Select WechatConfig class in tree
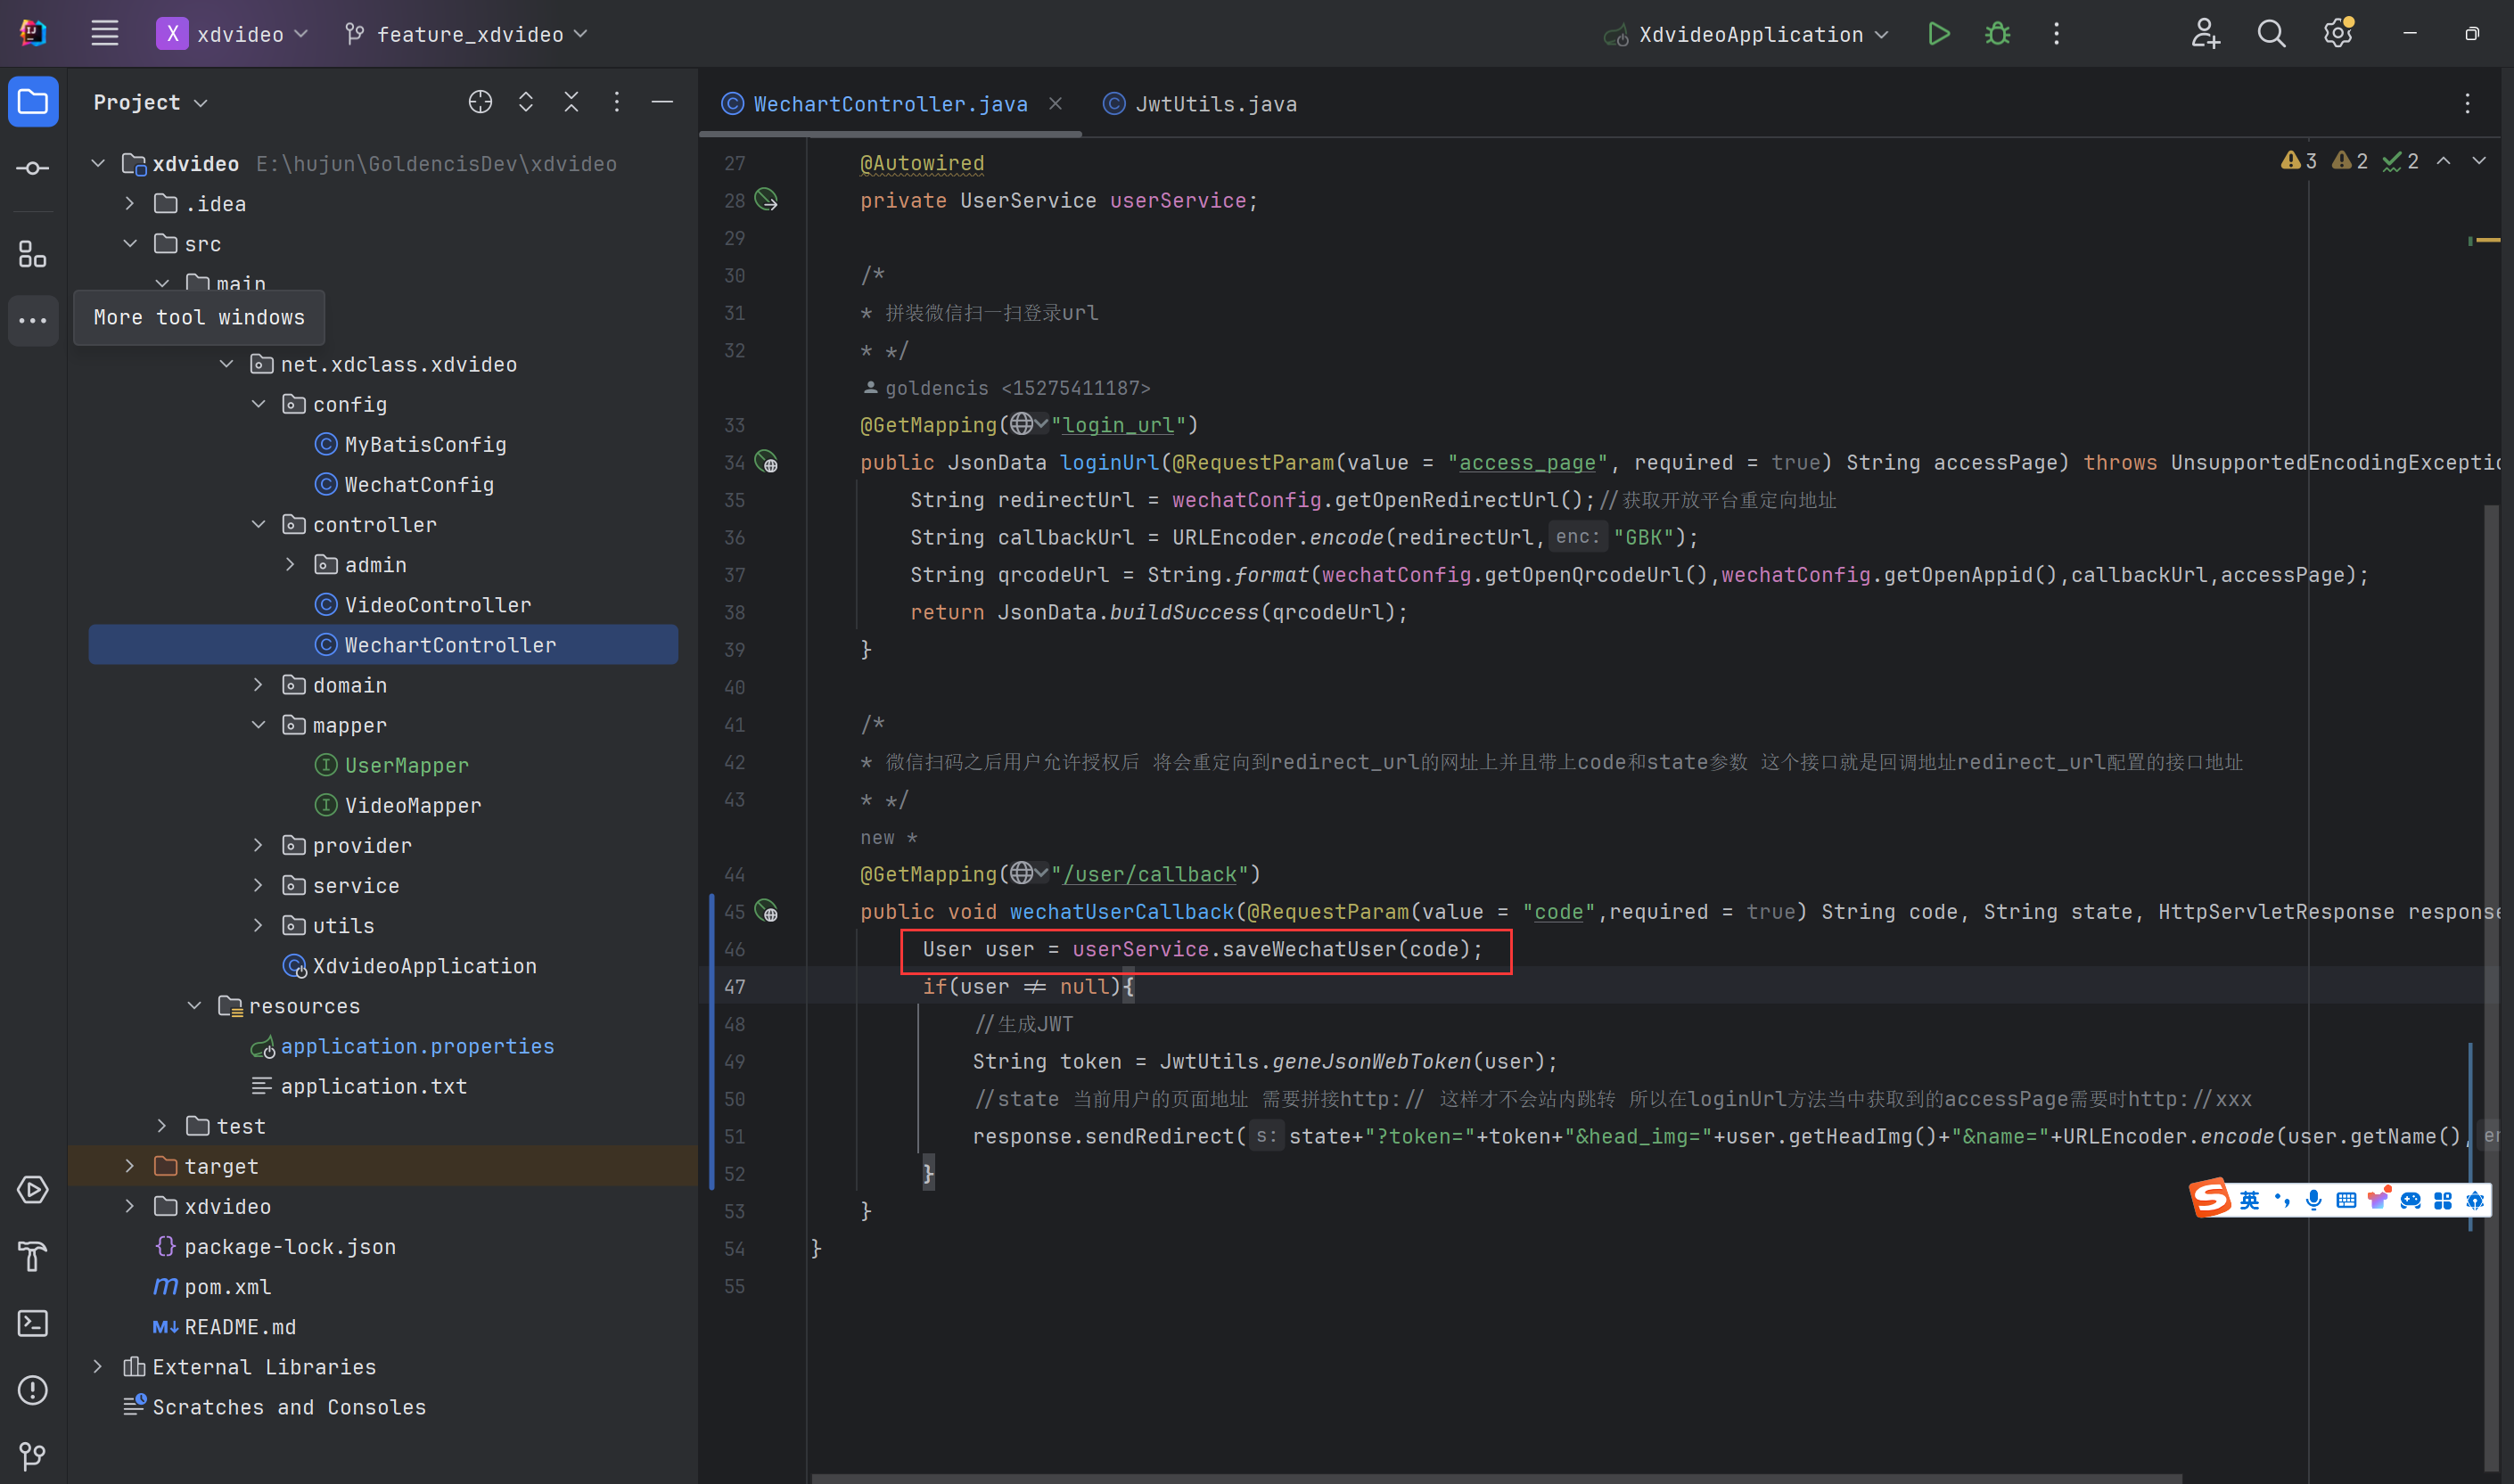The height and width of the screenshot is (1484, 2514). coord(405,484)
